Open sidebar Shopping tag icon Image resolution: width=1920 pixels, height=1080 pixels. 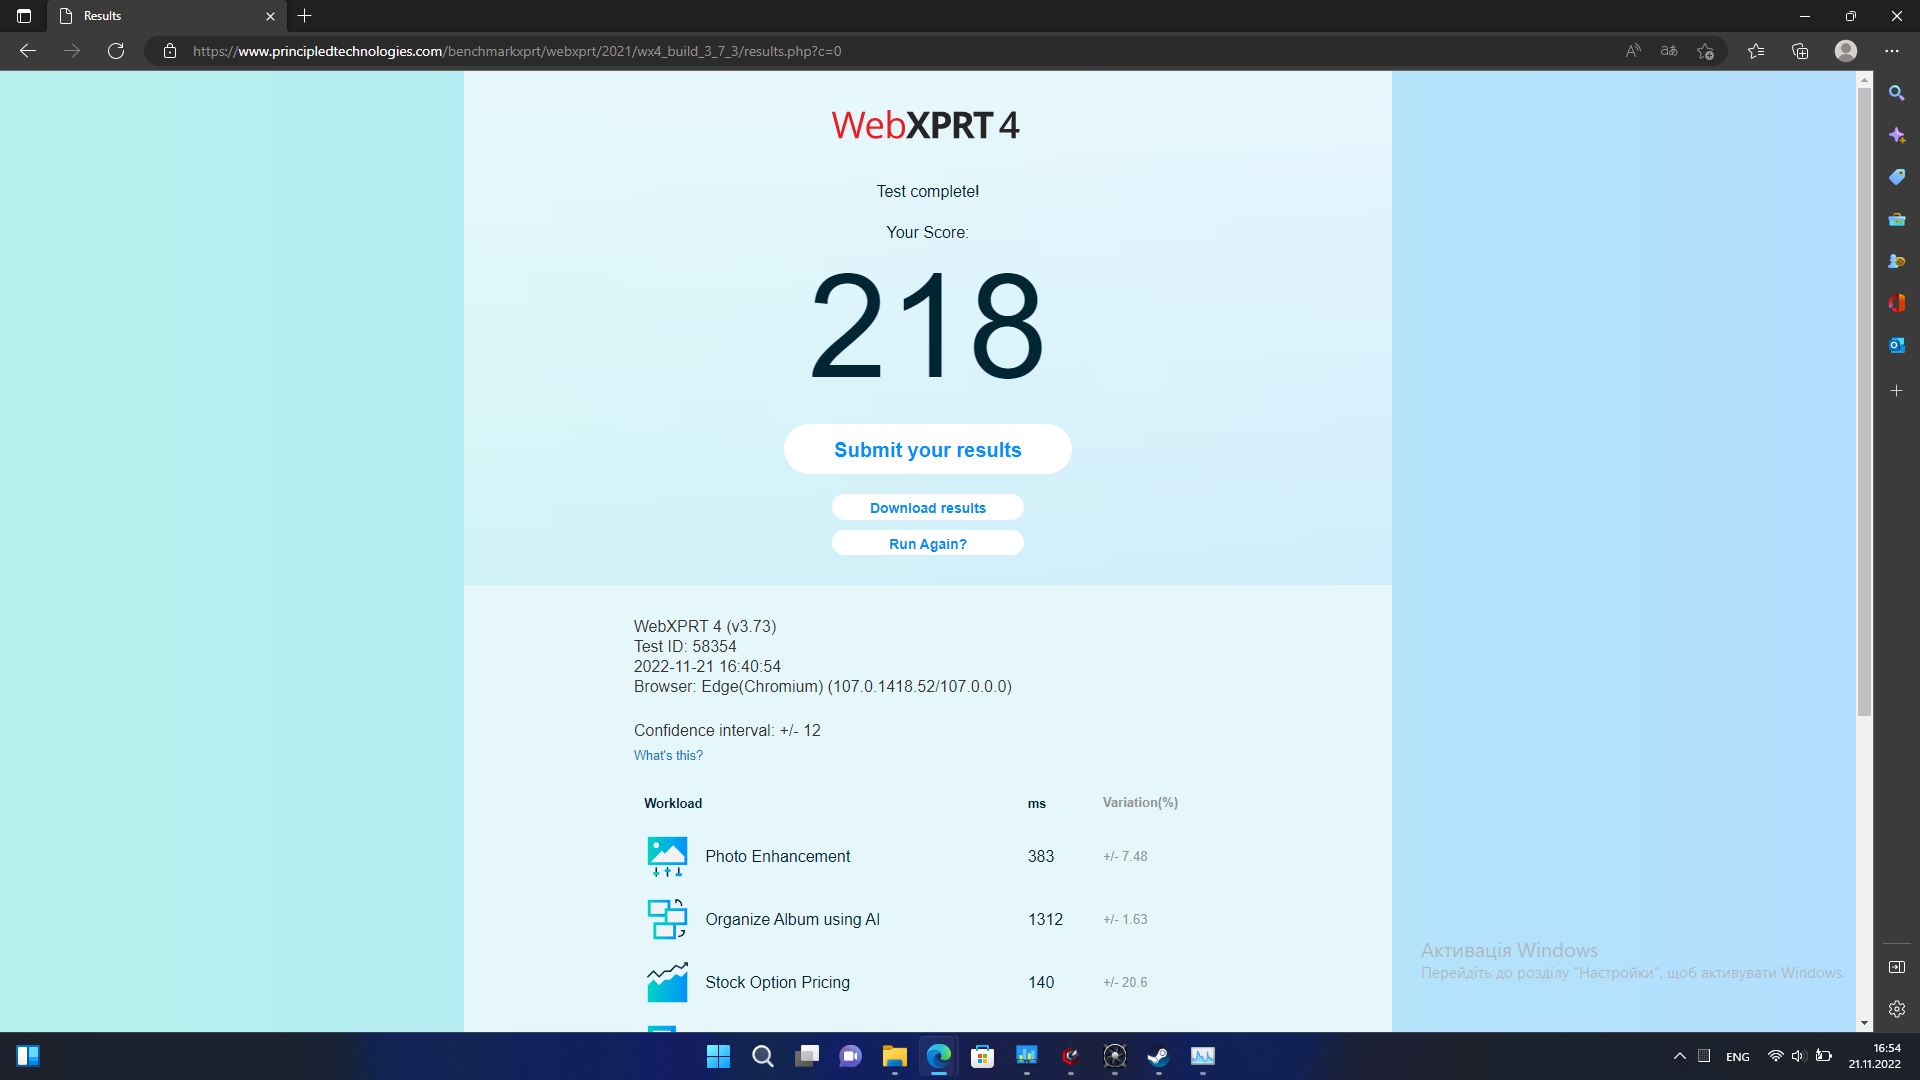tap(1897, 177)
